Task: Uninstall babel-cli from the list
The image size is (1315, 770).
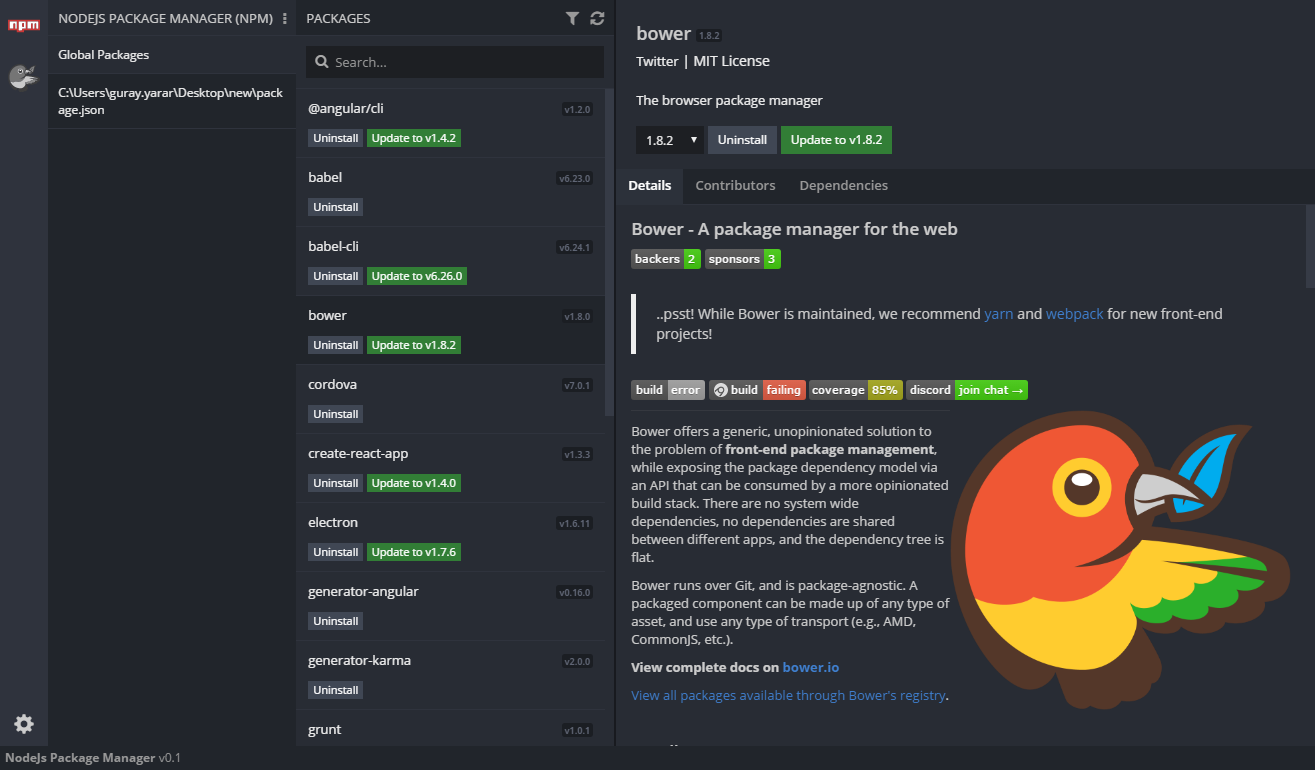Action: pos(335,276)
